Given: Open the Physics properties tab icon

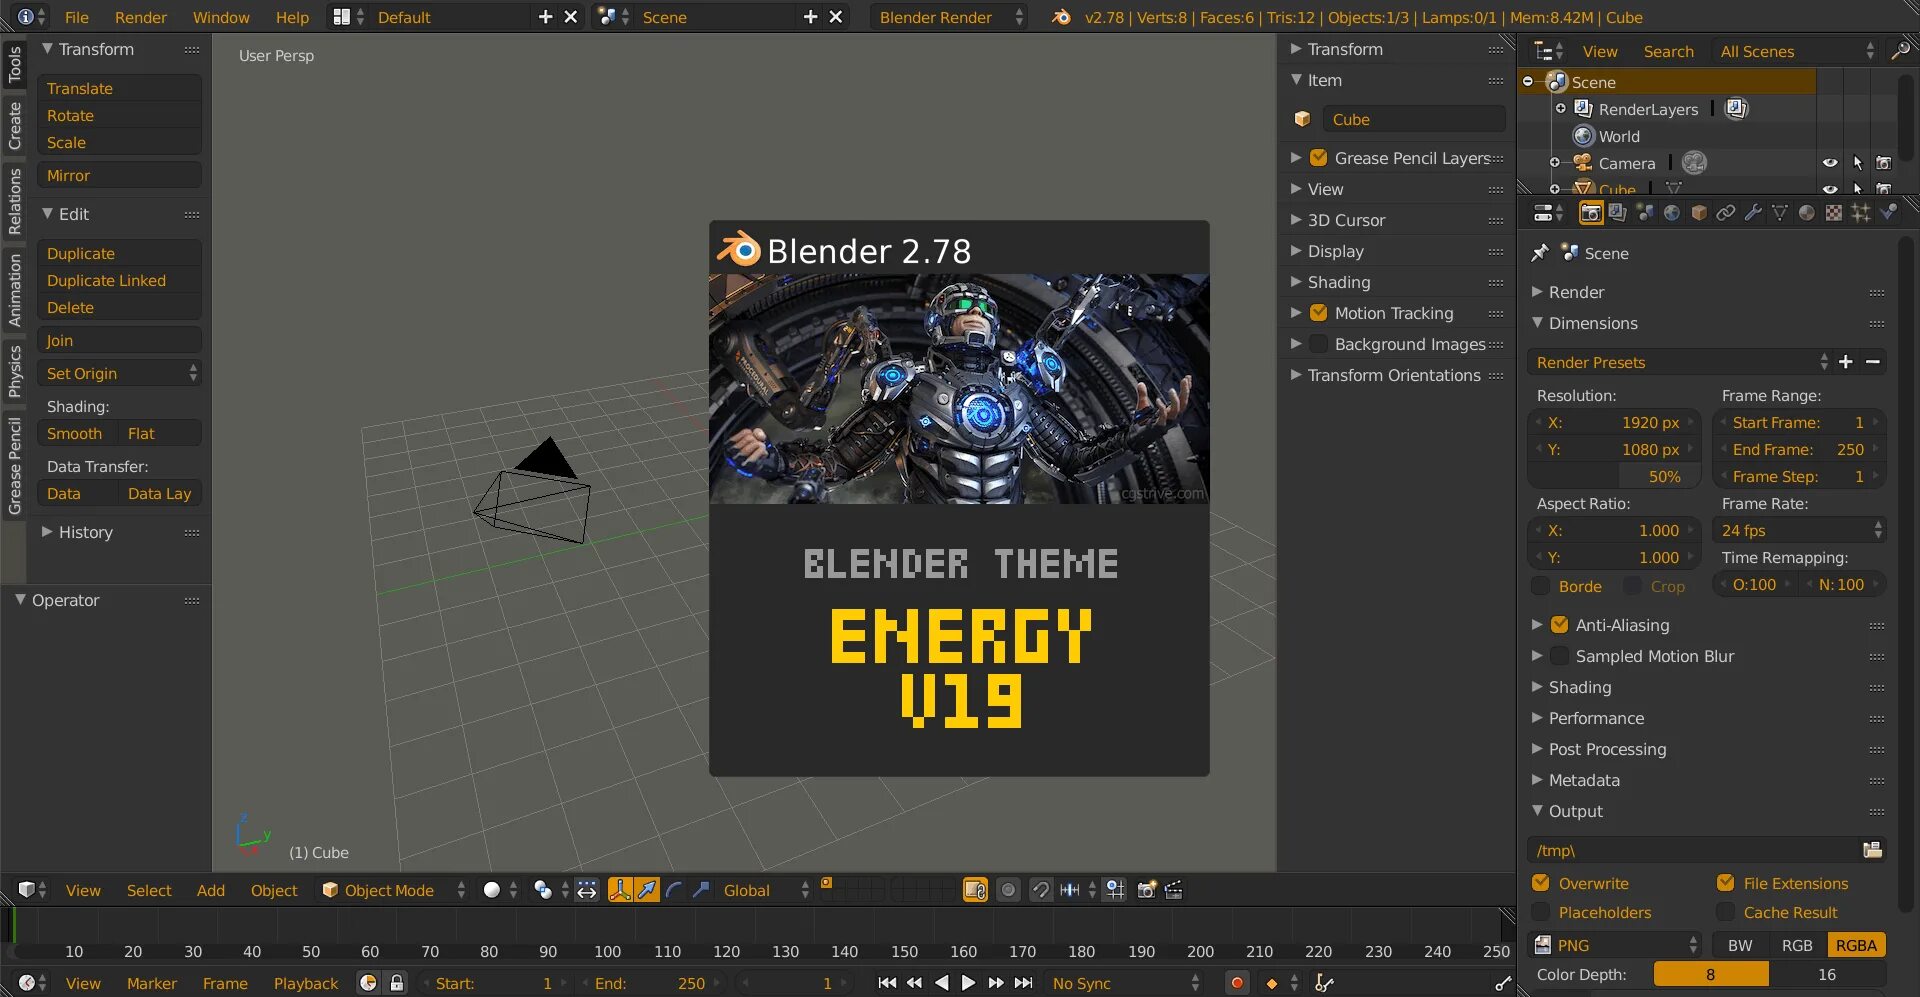Looking at the screenshot, I should click(1887, 213).
